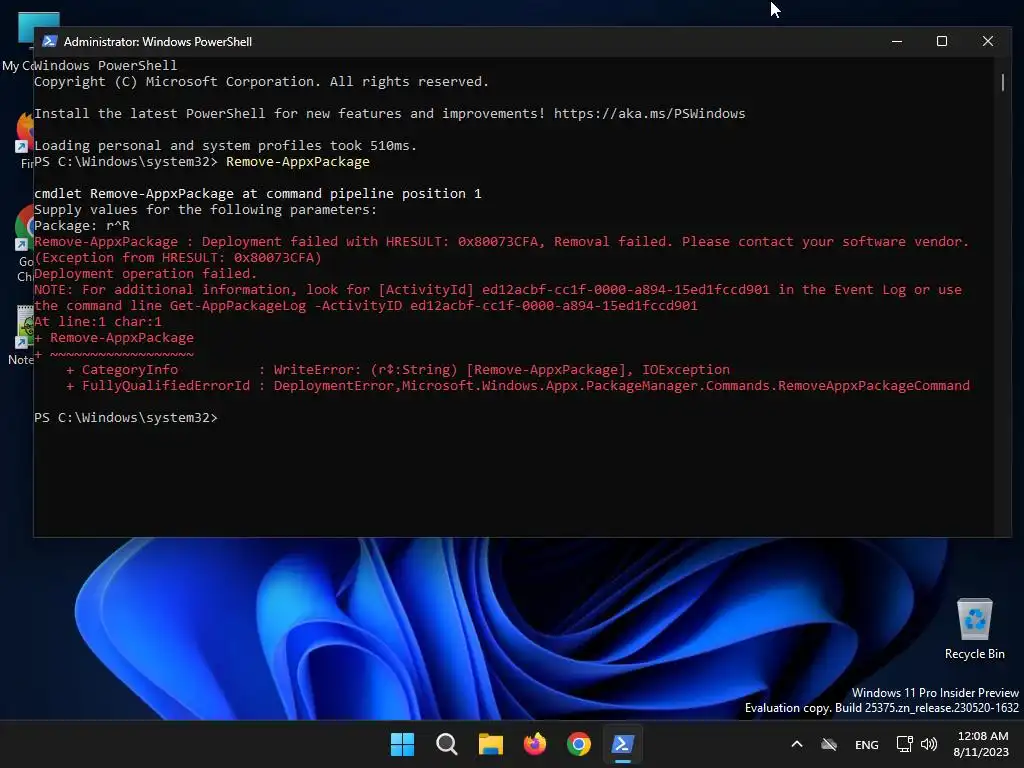Open the clock showing 12:08 AM
The image size is (1024, 768).
pos(981,744)
